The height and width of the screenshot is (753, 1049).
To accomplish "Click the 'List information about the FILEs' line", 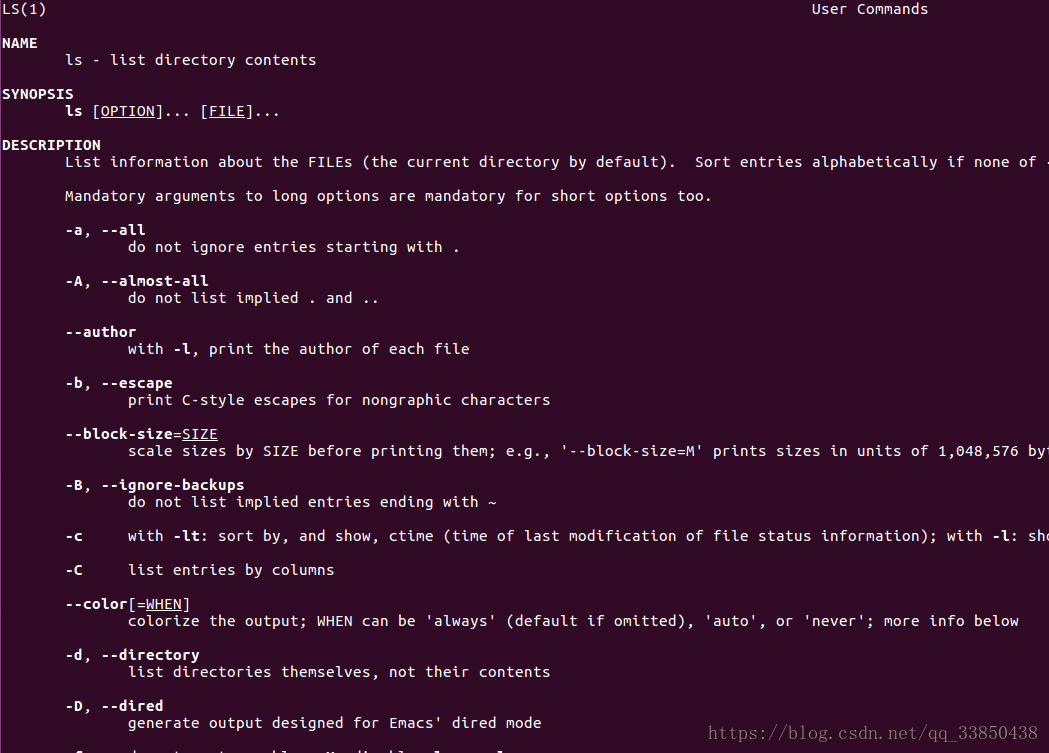I will (x=557, y=163).
